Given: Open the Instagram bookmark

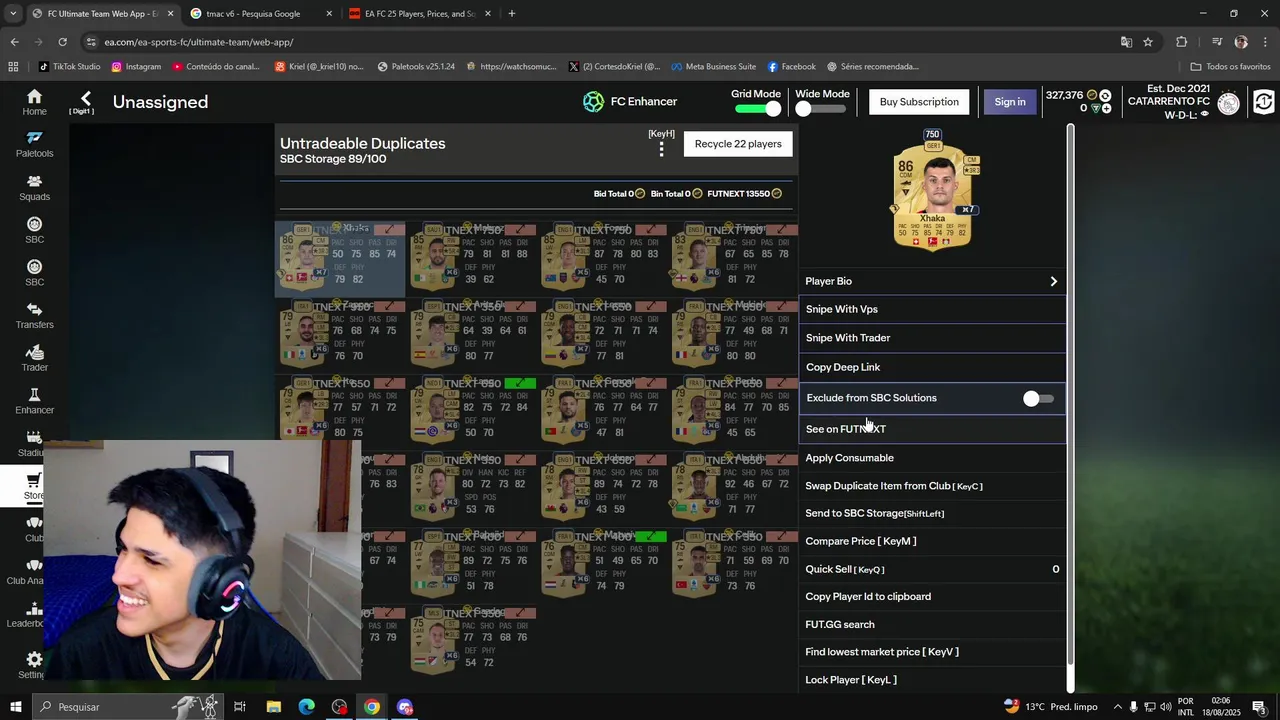Looking at the screenshot, I should pyautogui.click(x=136, y=67).
